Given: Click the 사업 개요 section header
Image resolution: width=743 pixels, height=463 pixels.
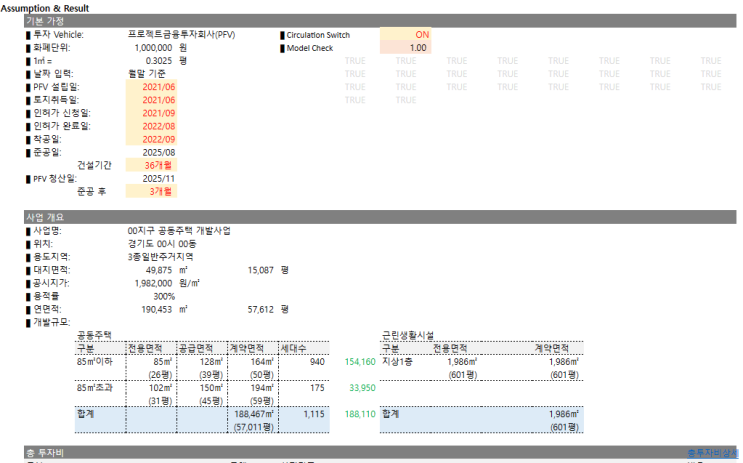Looking at the screenshot, I should (x=380, y=217).
